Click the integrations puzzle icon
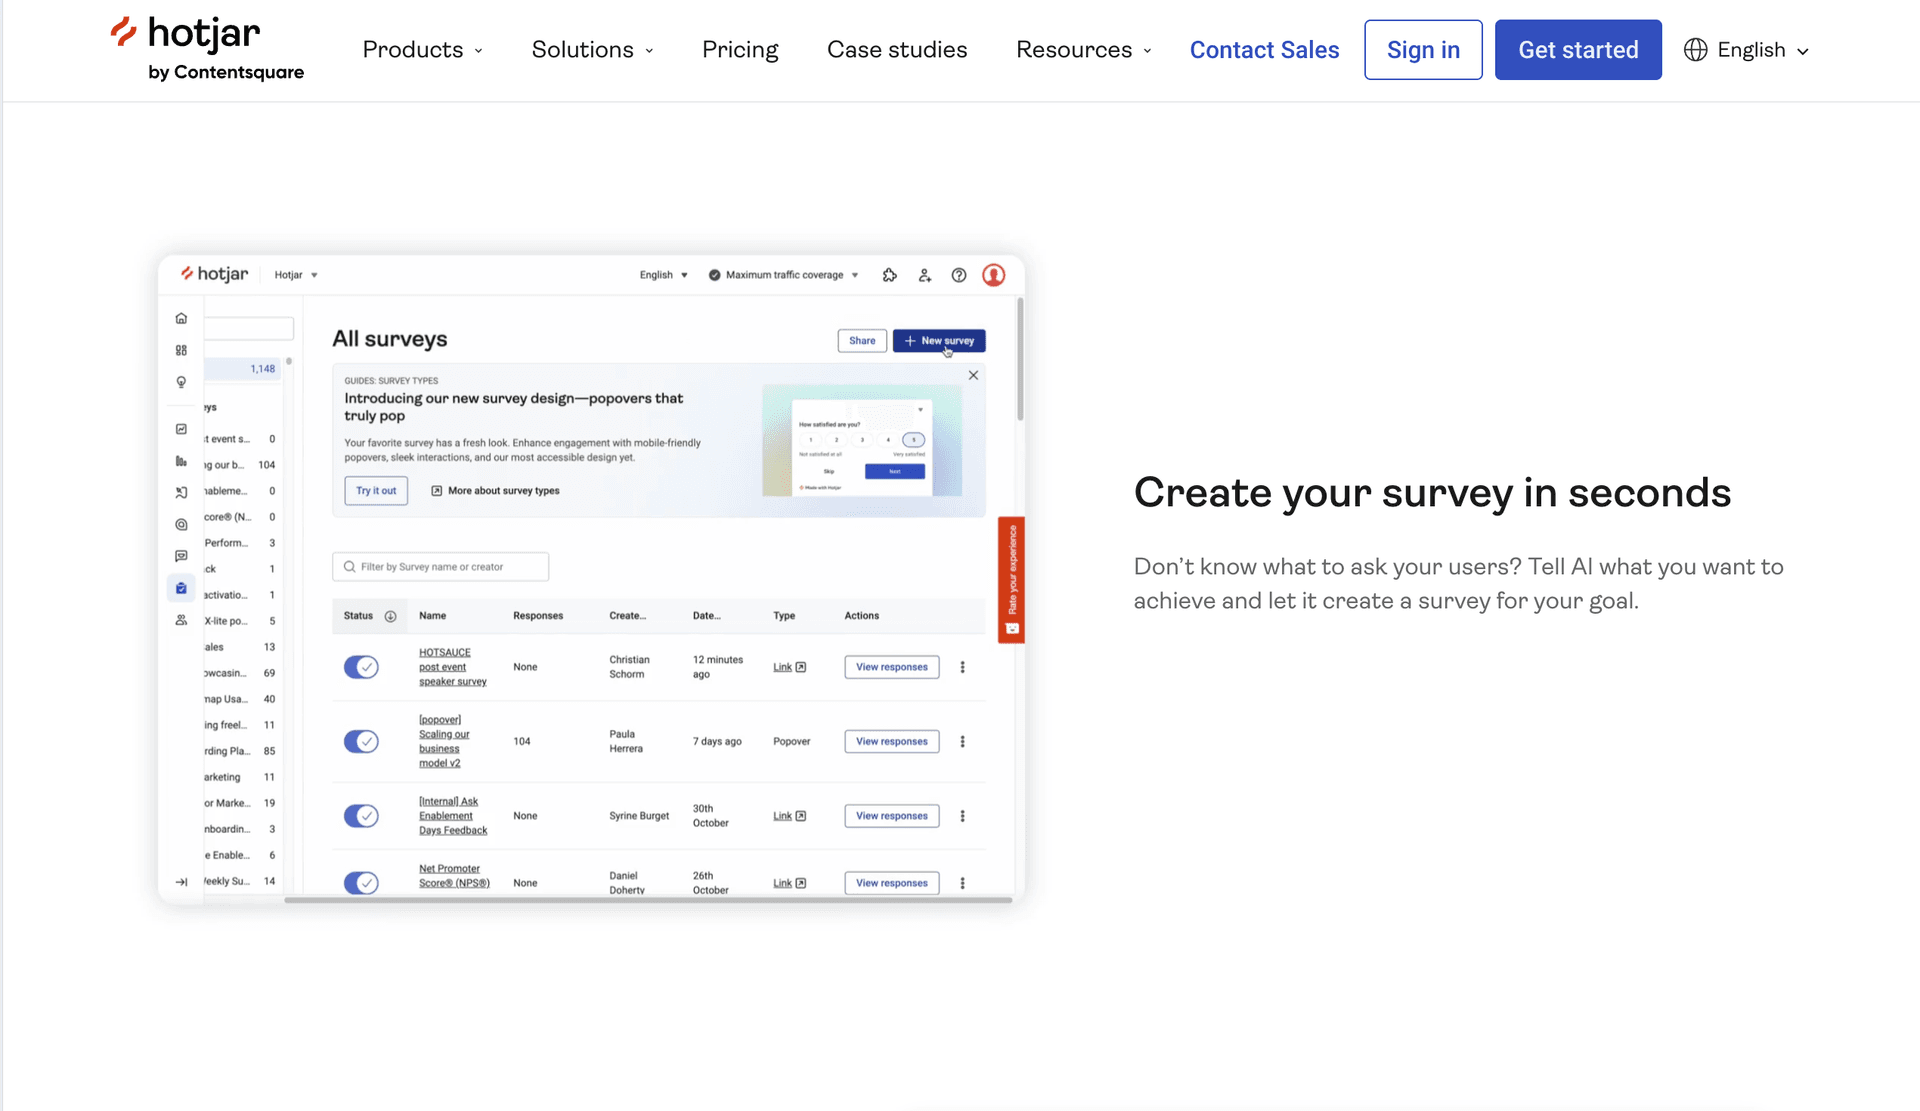 click(x=890, y=275)
